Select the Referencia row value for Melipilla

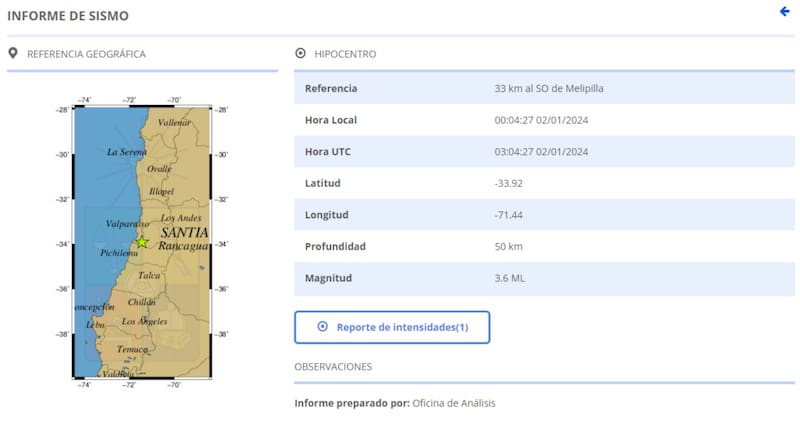point(549,88)
